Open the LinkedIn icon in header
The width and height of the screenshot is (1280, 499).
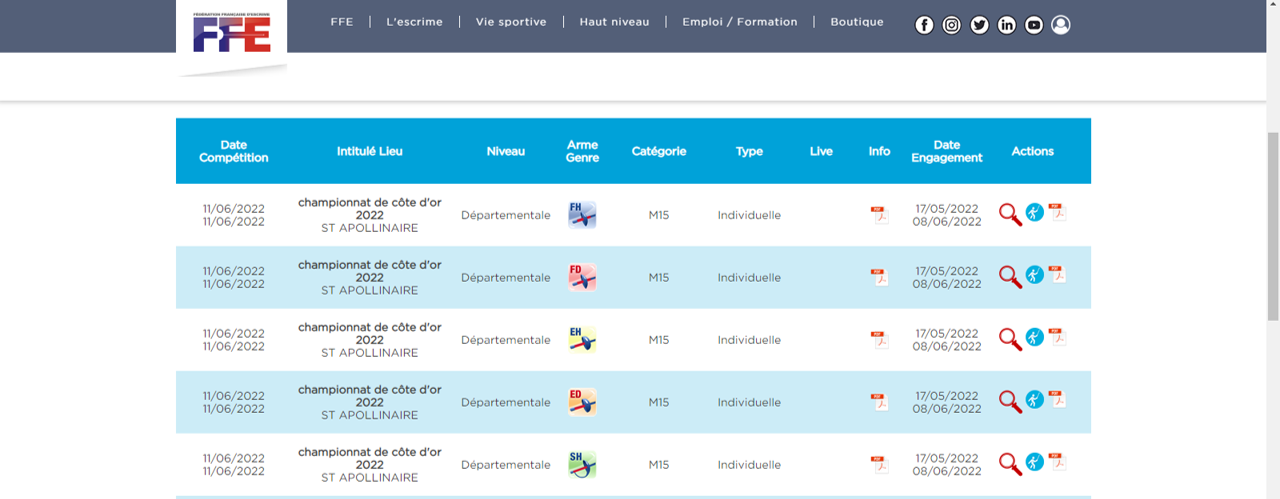pyautogui.click(x=1007, y=25)
